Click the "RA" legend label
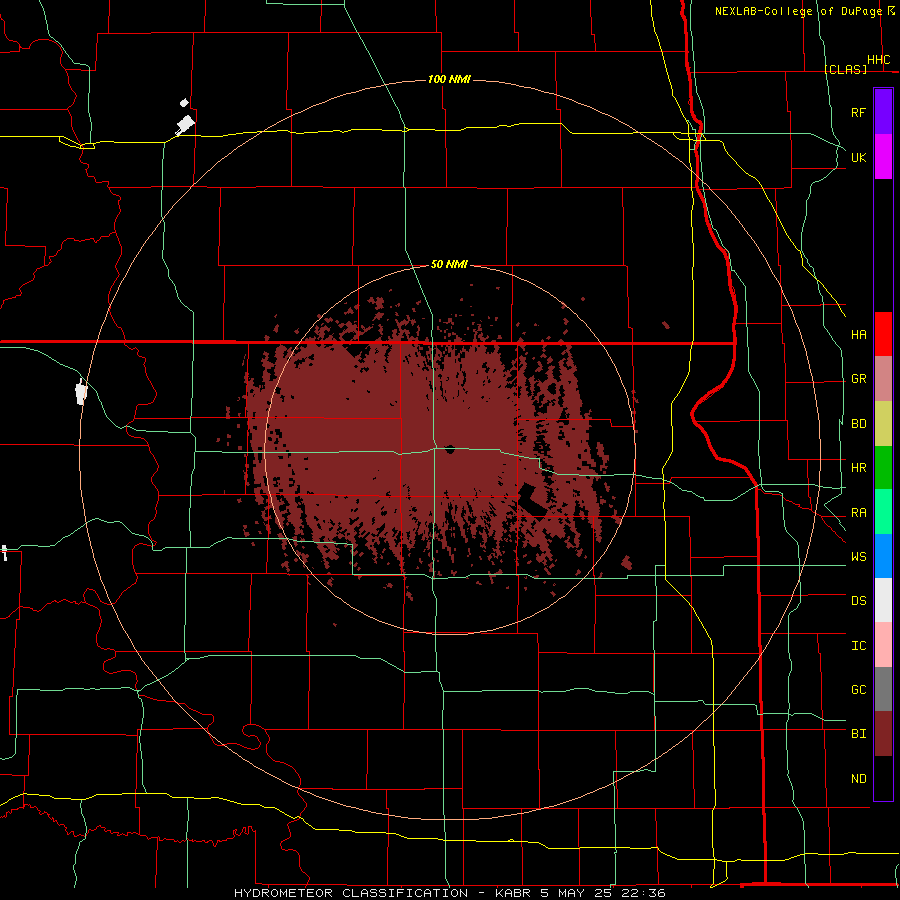 [858, 513]
